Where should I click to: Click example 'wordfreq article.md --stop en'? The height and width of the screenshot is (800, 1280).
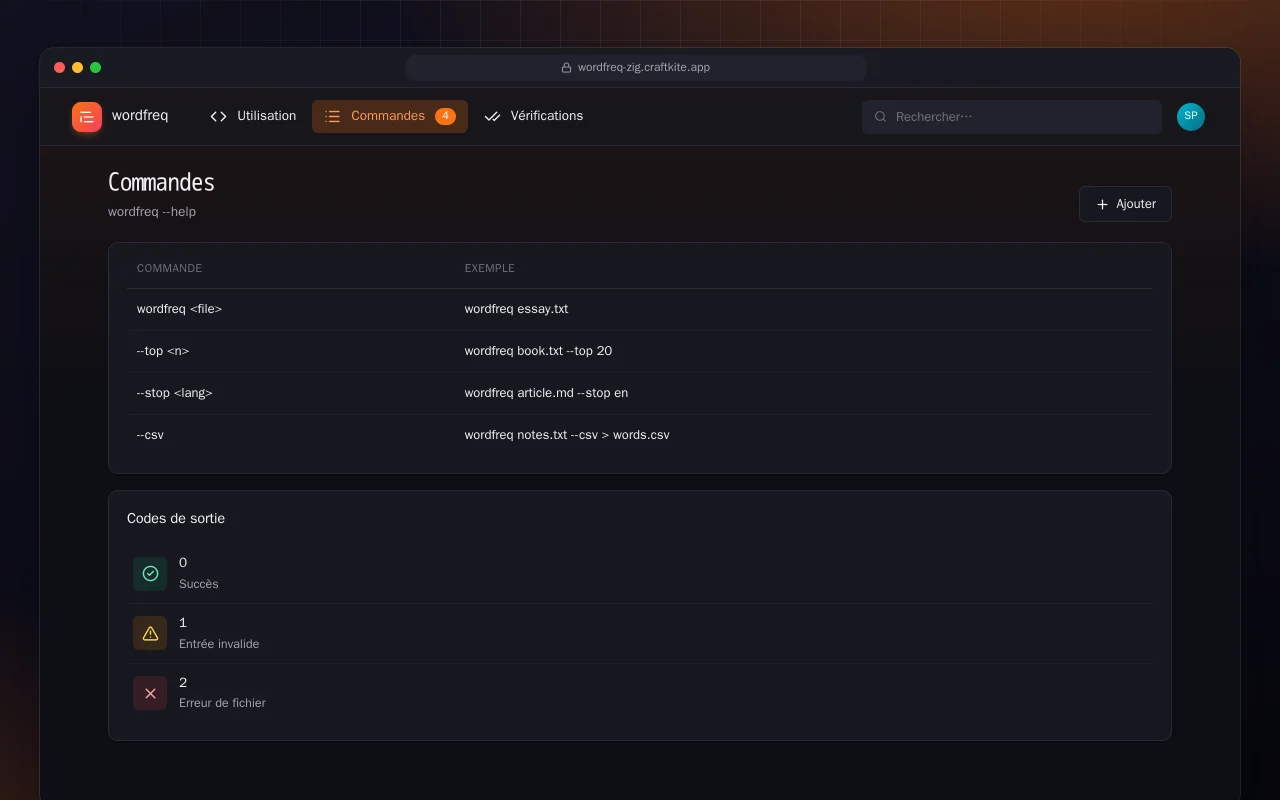point(546,393)
